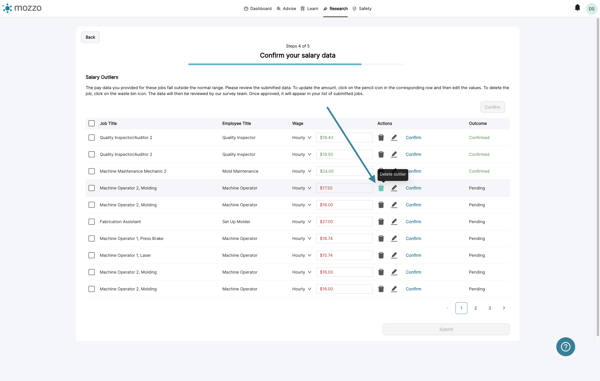
Task: Check the Fabrication Assistant row checkbox
Action: (91, 221)
